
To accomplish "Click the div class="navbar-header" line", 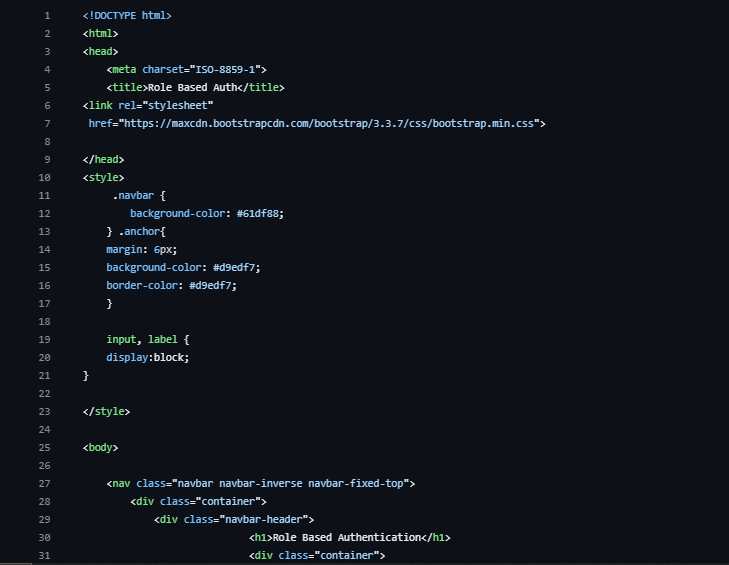I will pos(234,519).
